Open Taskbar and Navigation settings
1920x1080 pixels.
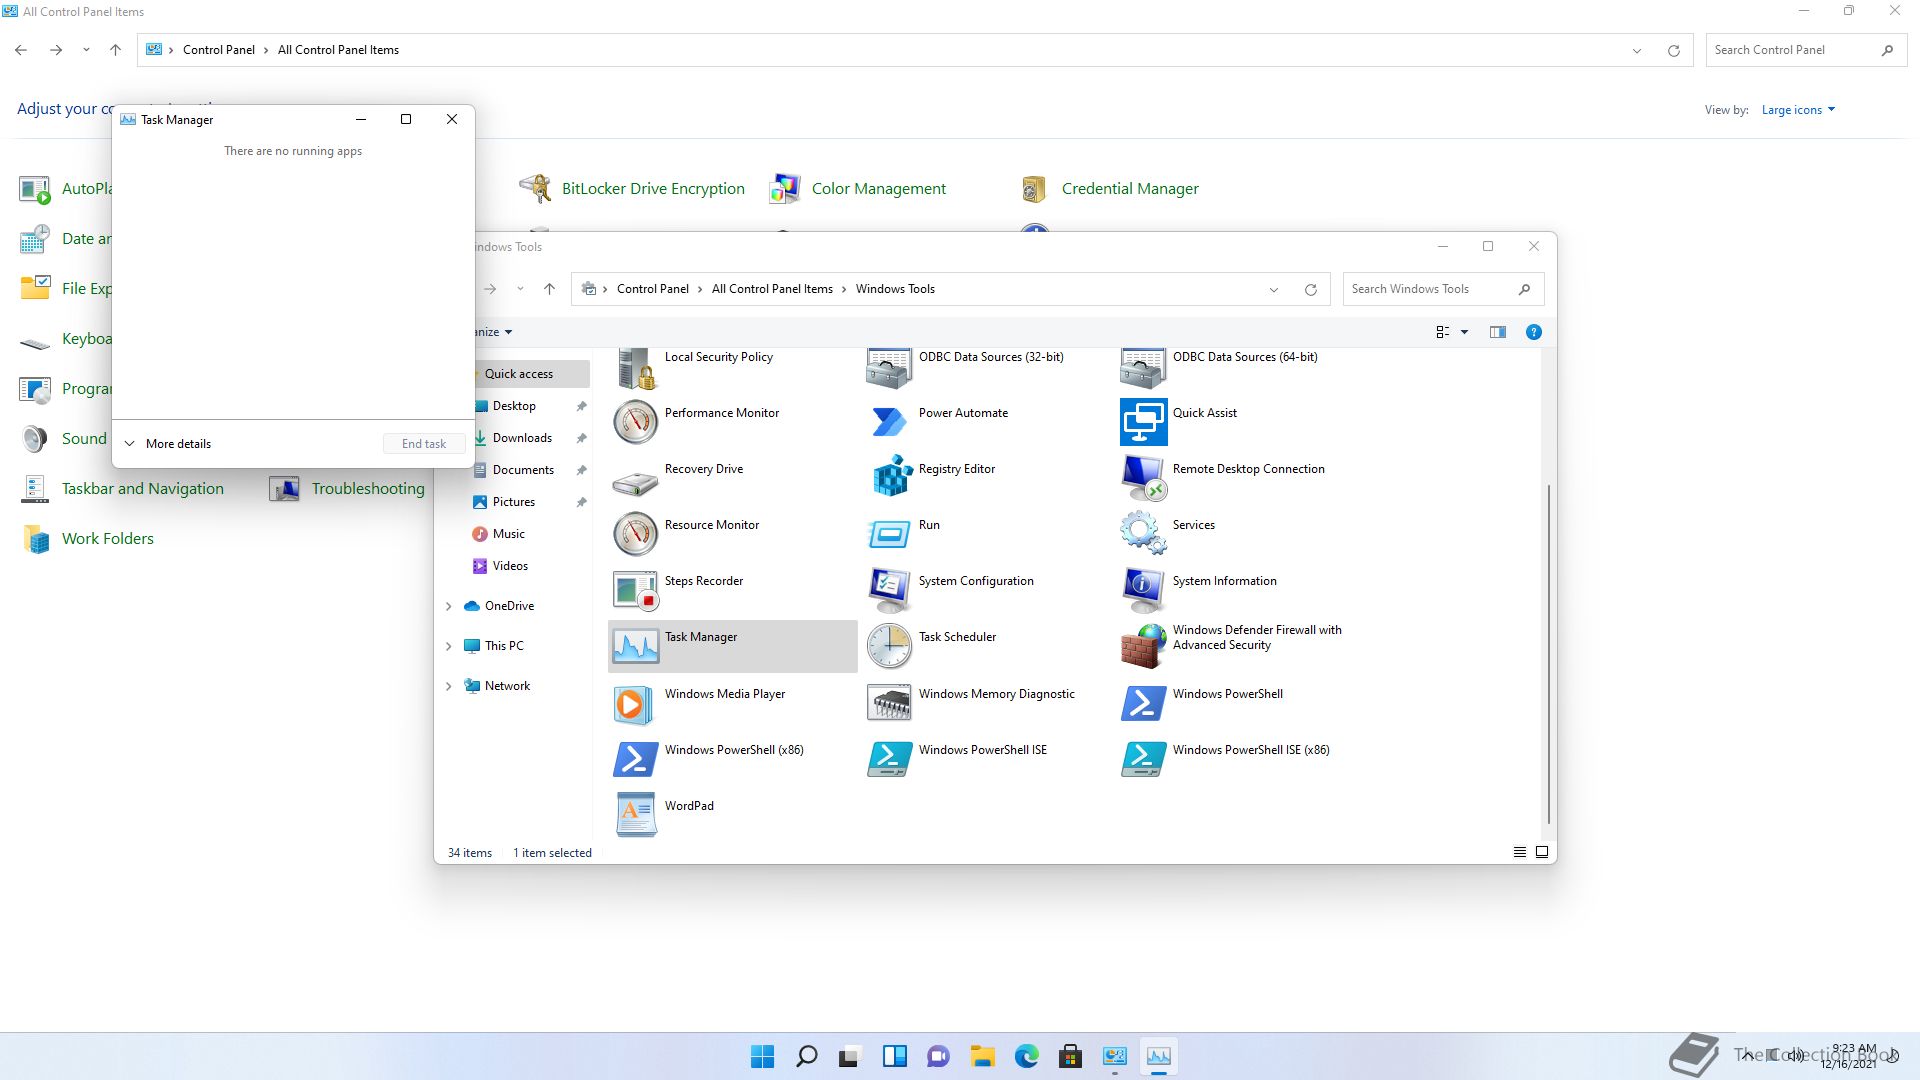coord(143,489)
